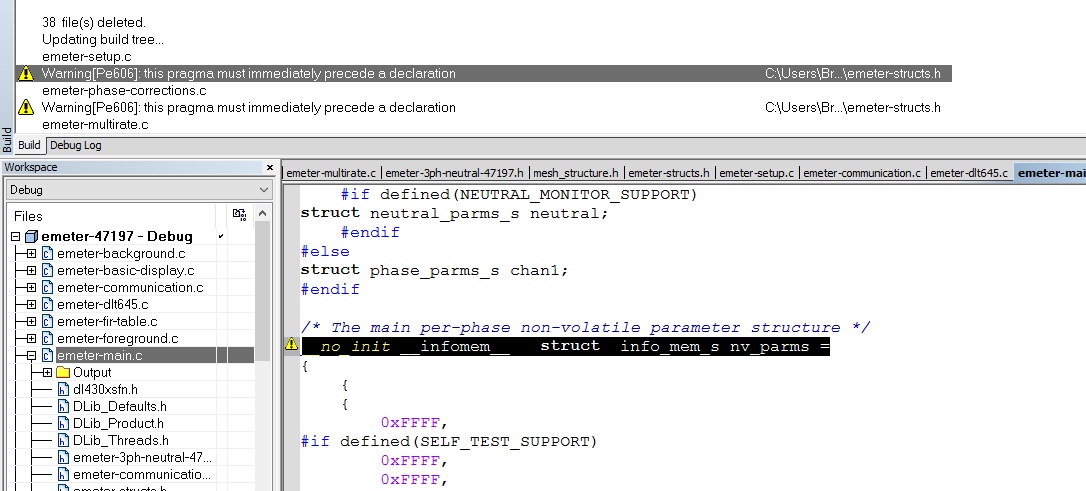Expand the Output folder node
The height and width of the screenshot is (491, 1086).
pos(47,373)
